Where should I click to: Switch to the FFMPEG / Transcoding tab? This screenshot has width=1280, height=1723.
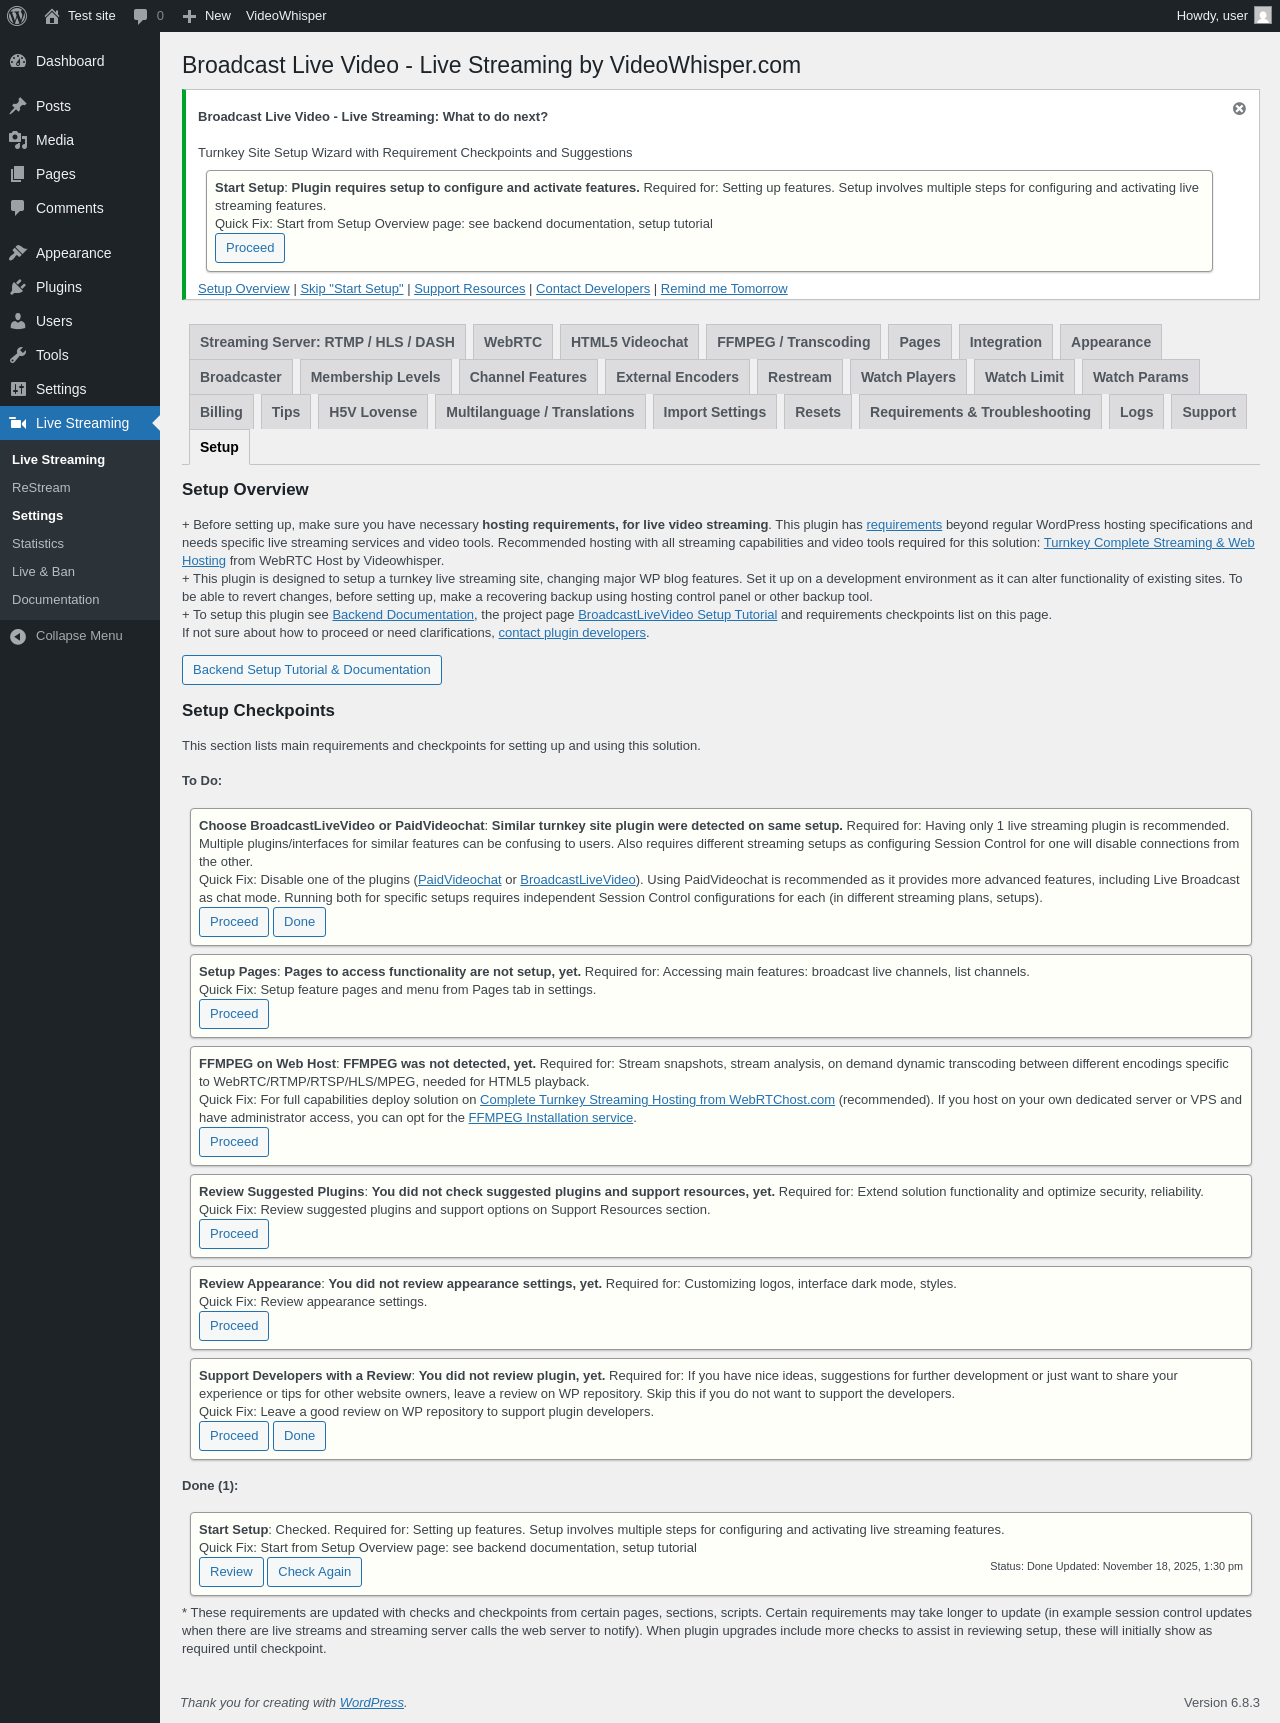(x=794, y=342)
